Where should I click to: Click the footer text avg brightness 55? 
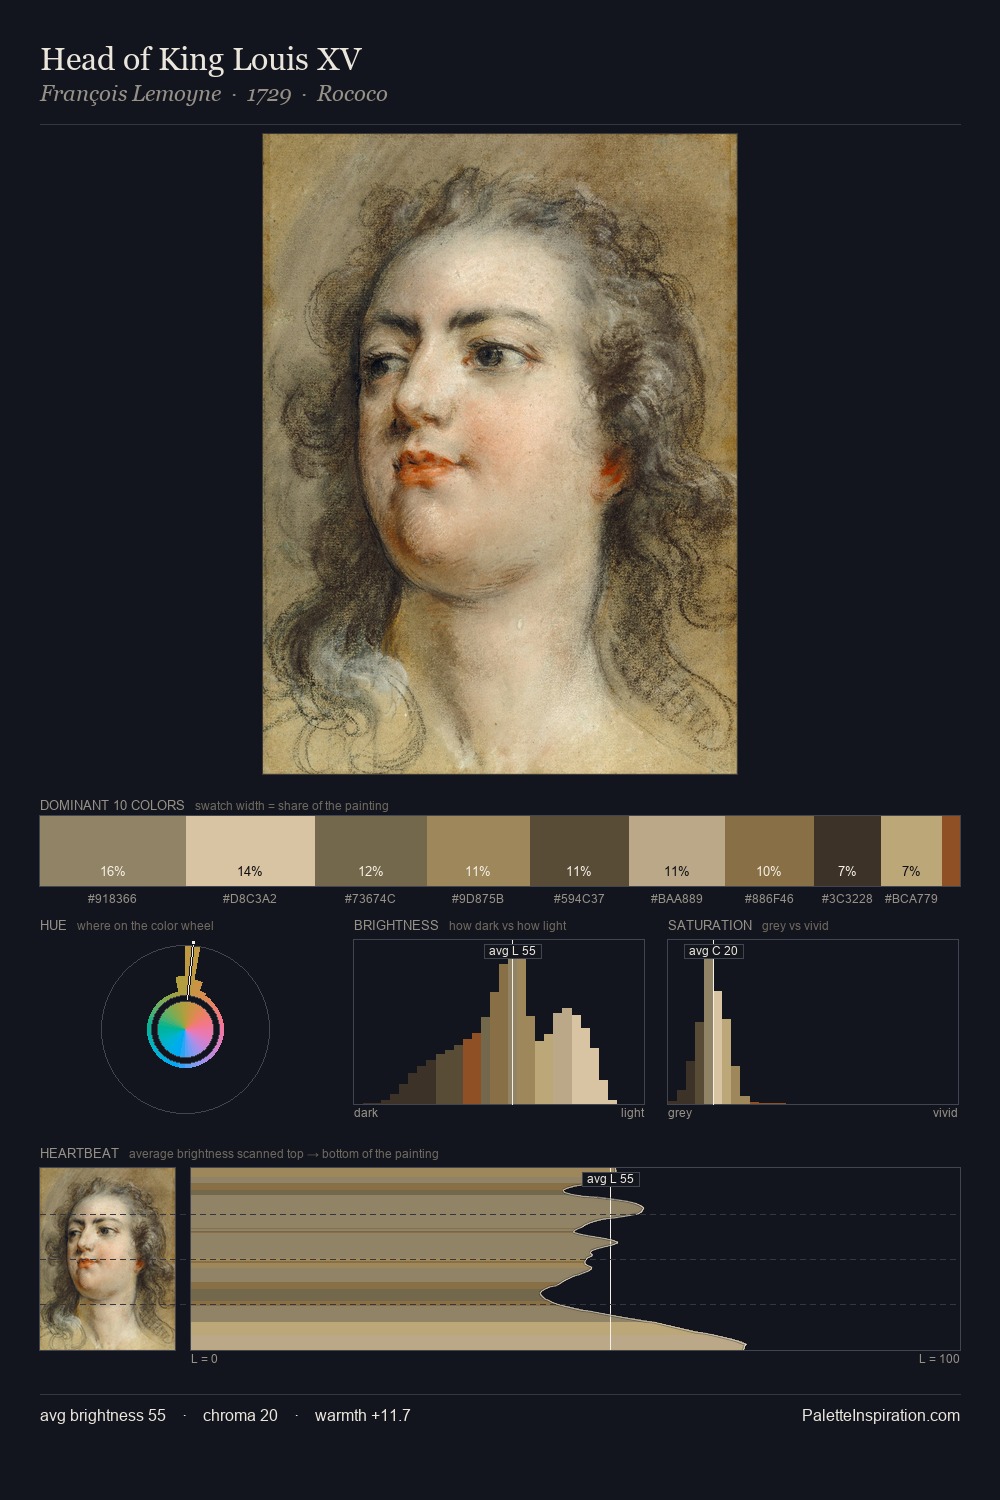coord(103,1415)
